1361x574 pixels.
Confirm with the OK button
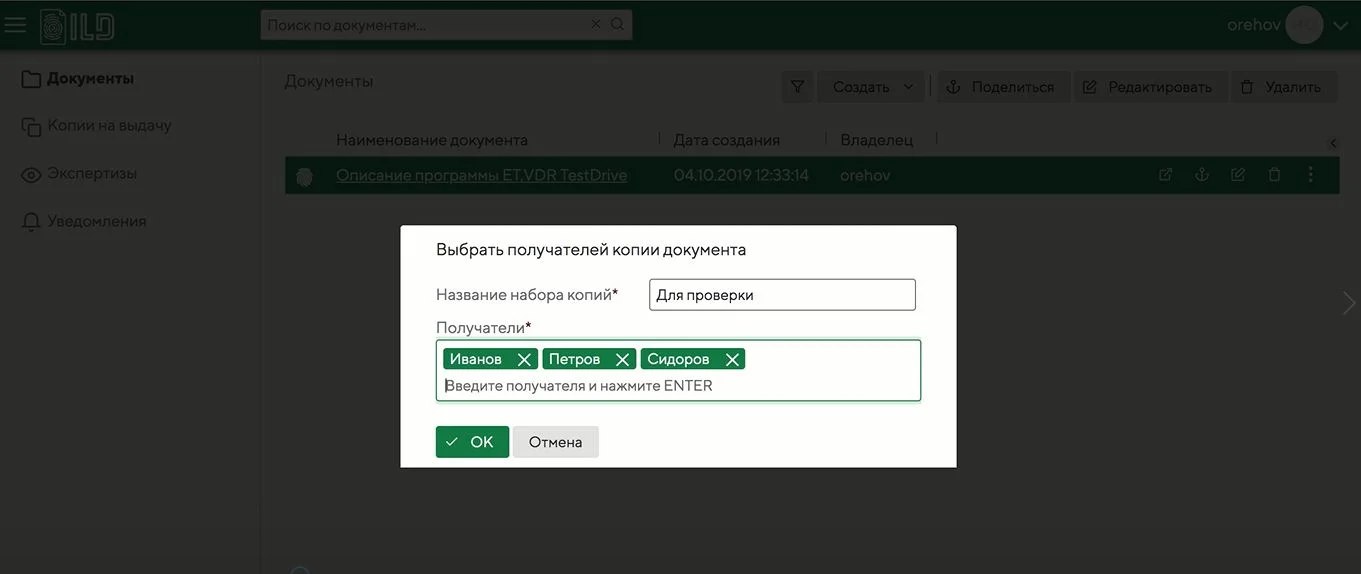pos(472,442)
